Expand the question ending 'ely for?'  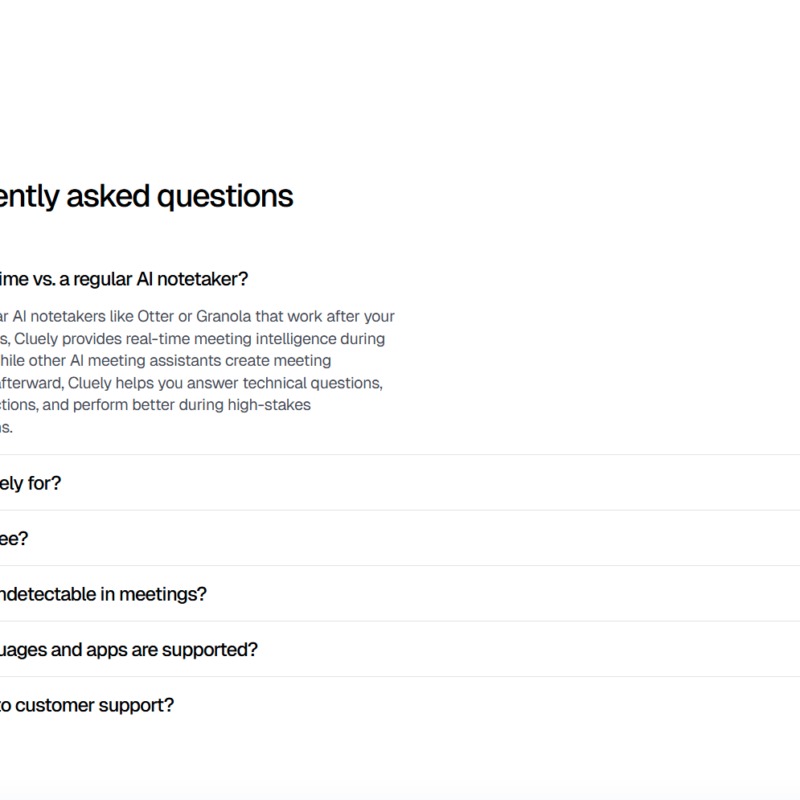[30, 483]
